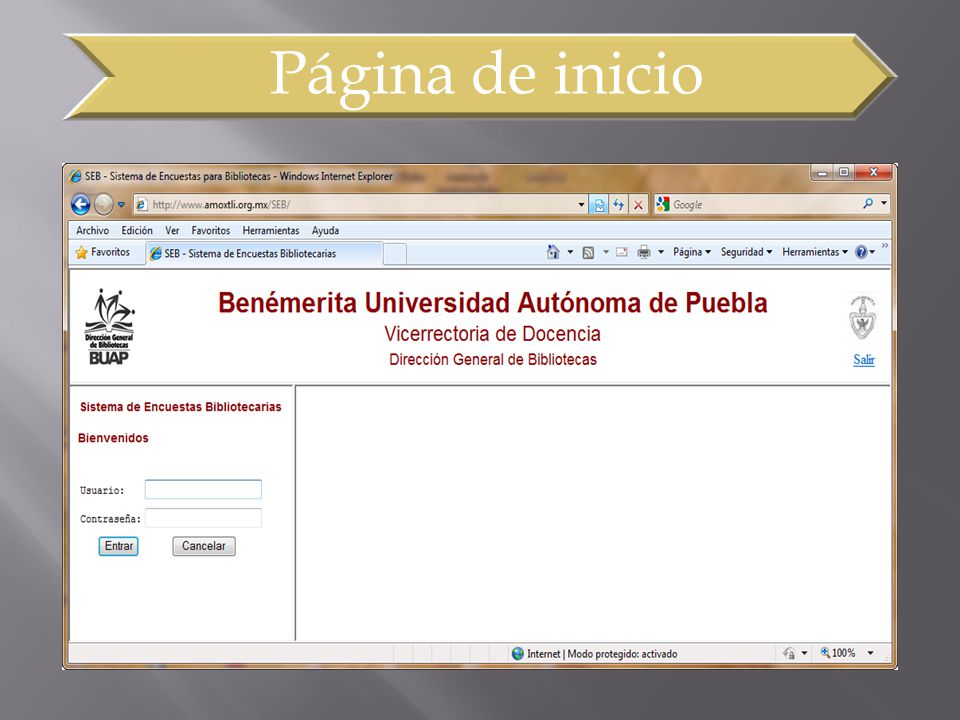Screen dimensions: 960x720
Task: Open the Ver menu
Action: coord(172,230)
